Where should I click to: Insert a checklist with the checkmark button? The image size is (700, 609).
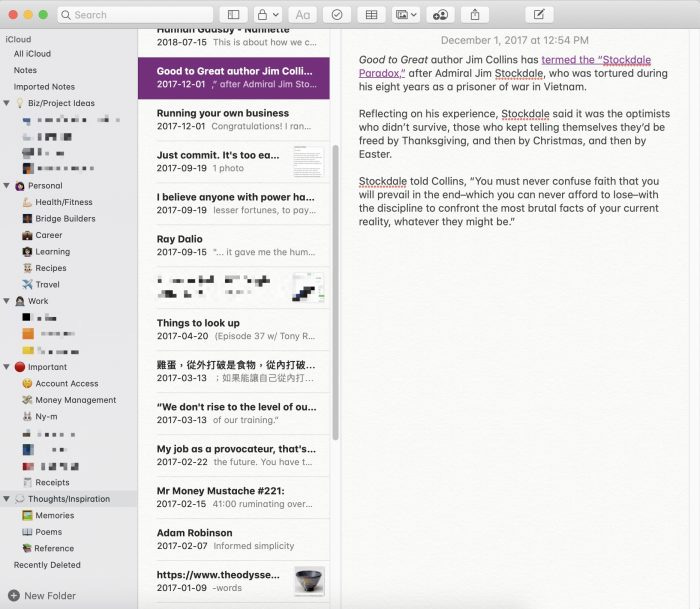337,15
